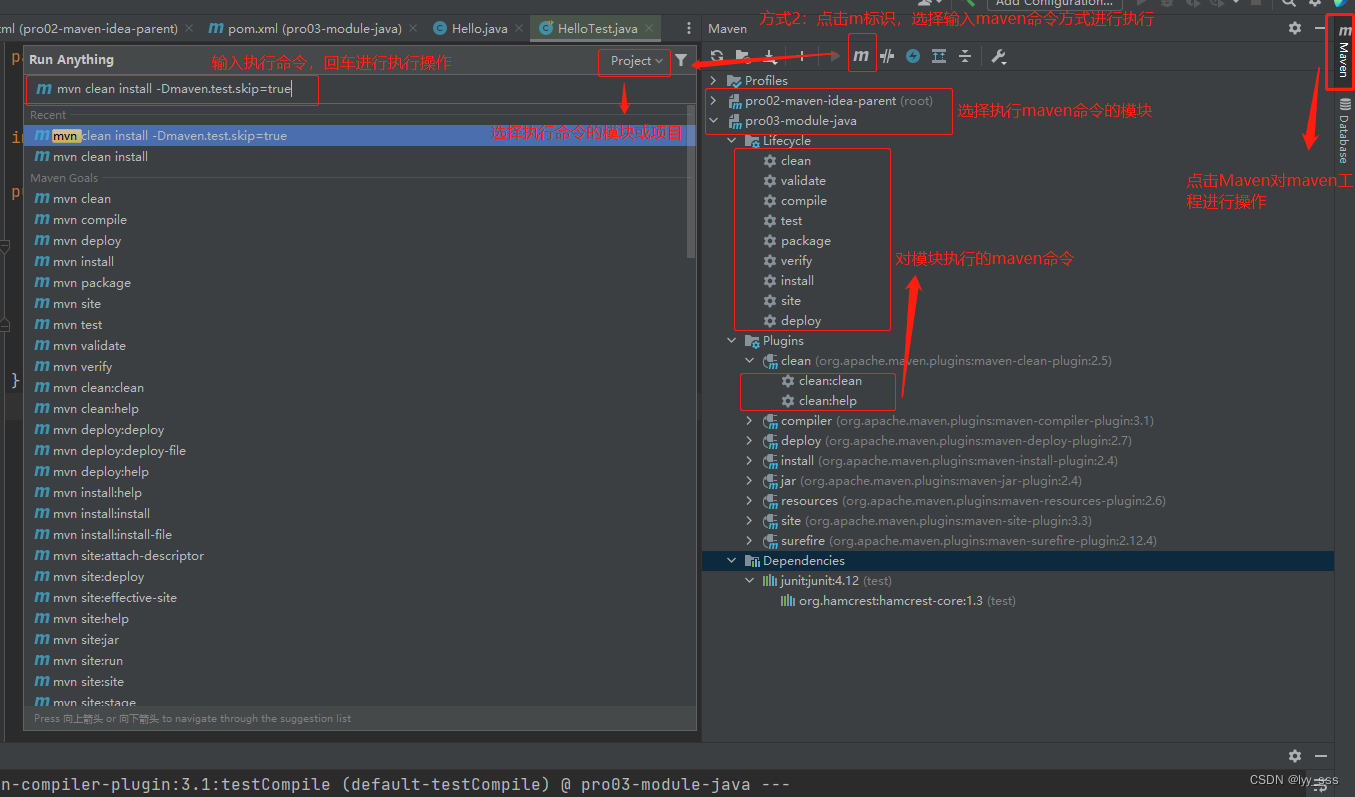This screenshot has height=797, width=1355.
Task: Click the Maven side tool window tab
Action: tap(1343, 52)
